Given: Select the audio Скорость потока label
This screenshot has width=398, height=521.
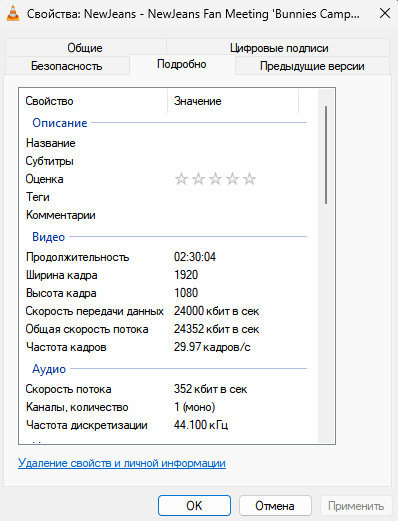Looking at the screenshot, I should [x=68, y=389].
